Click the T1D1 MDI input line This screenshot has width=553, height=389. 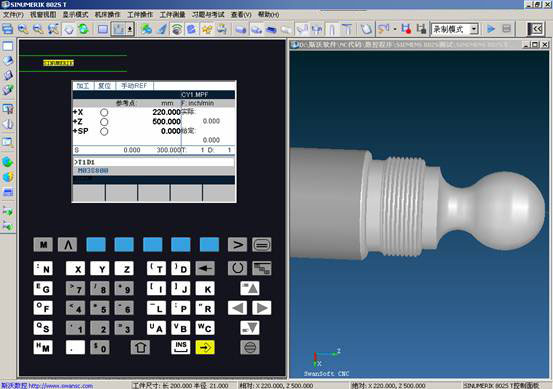coord(153,162)
